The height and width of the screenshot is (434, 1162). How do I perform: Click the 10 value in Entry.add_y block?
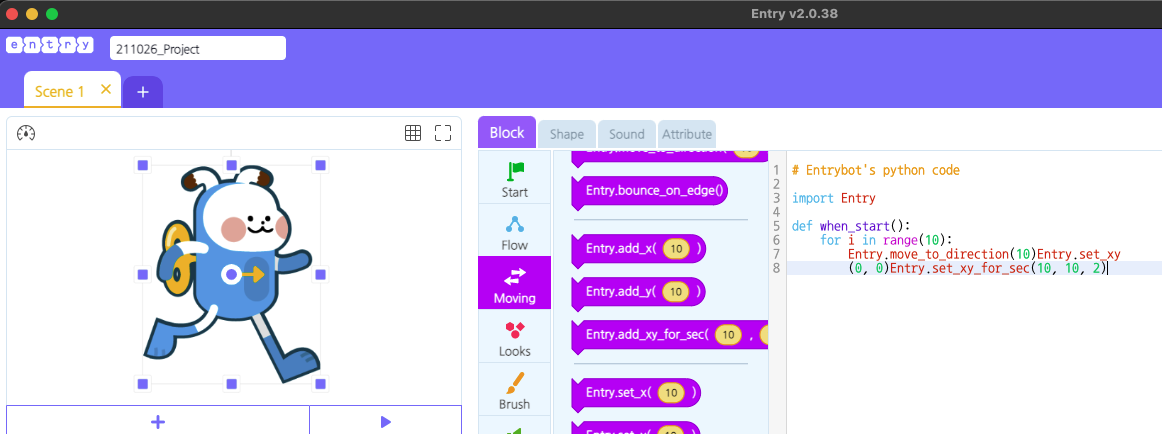(x=676, y=292)
